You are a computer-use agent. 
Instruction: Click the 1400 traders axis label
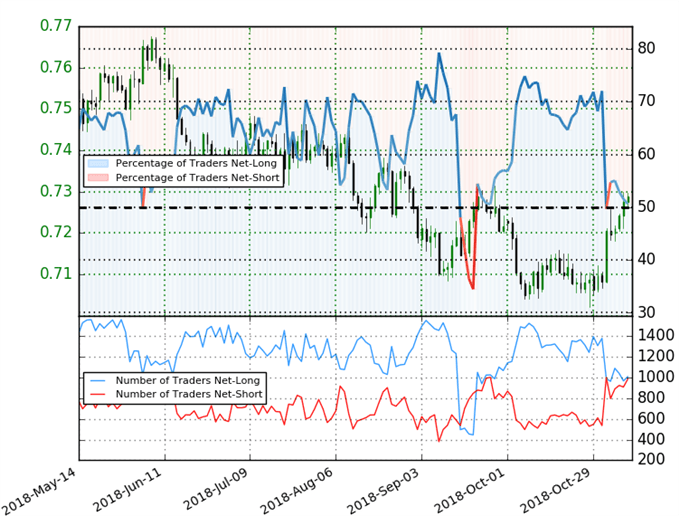pos(656,335)
